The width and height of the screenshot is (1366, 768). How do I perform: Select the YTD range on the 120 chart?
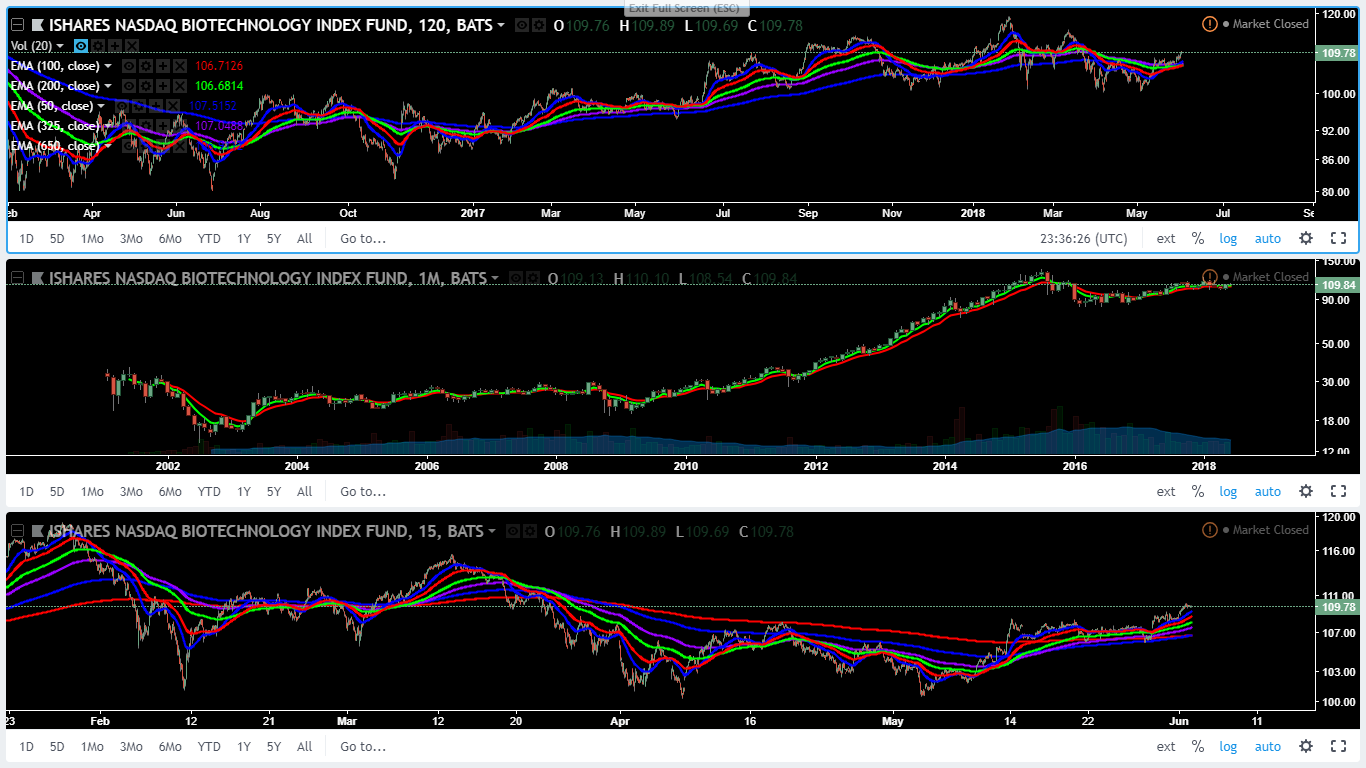[x=209, y=239]
